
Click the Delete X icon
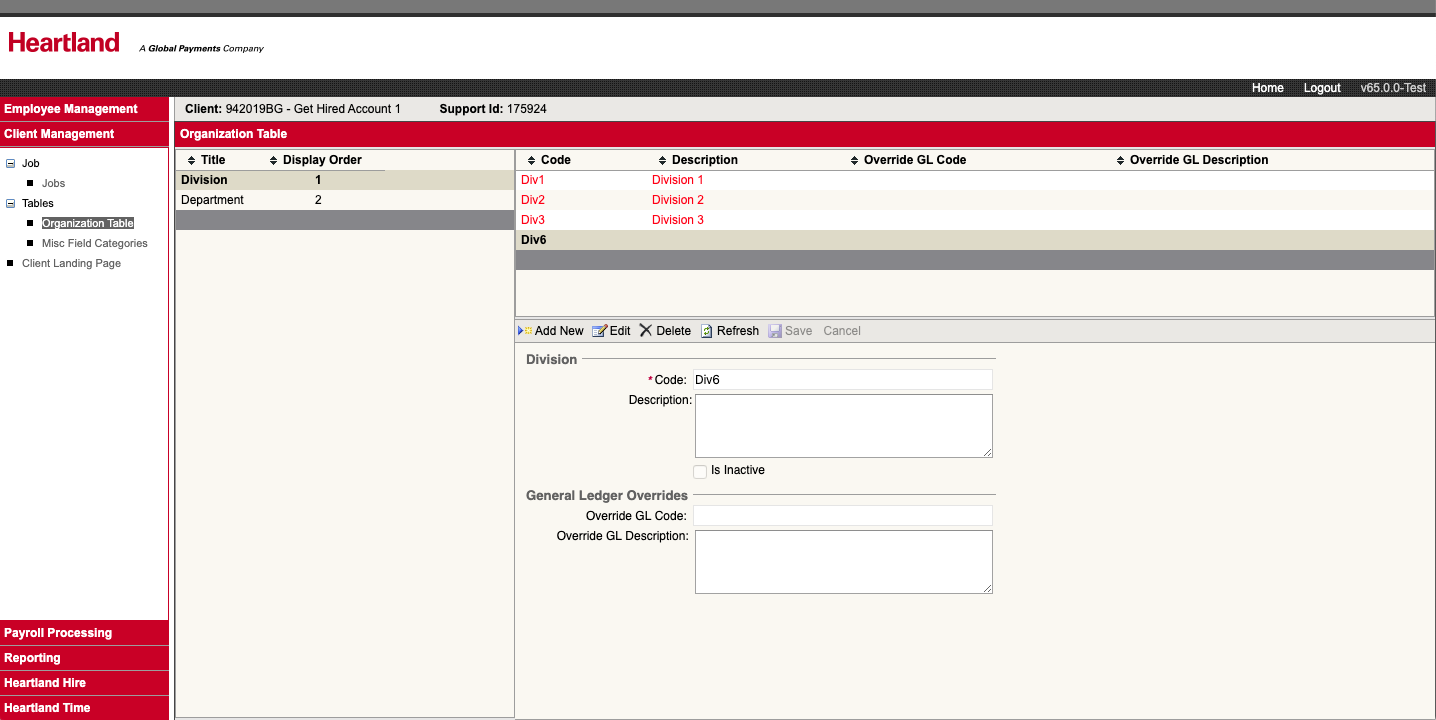click(x=647, y=330)
